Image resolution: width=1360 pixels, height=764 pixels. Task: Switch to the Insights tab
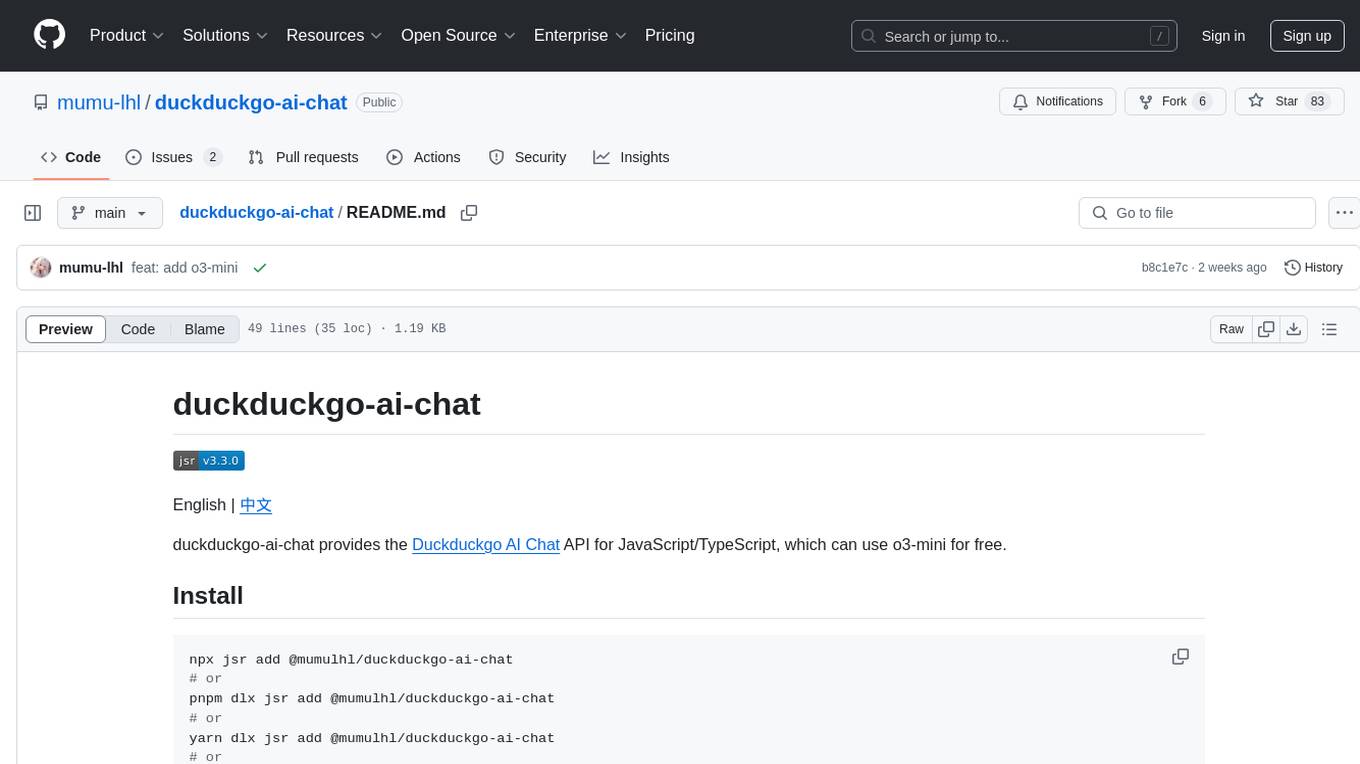point(631,157)
